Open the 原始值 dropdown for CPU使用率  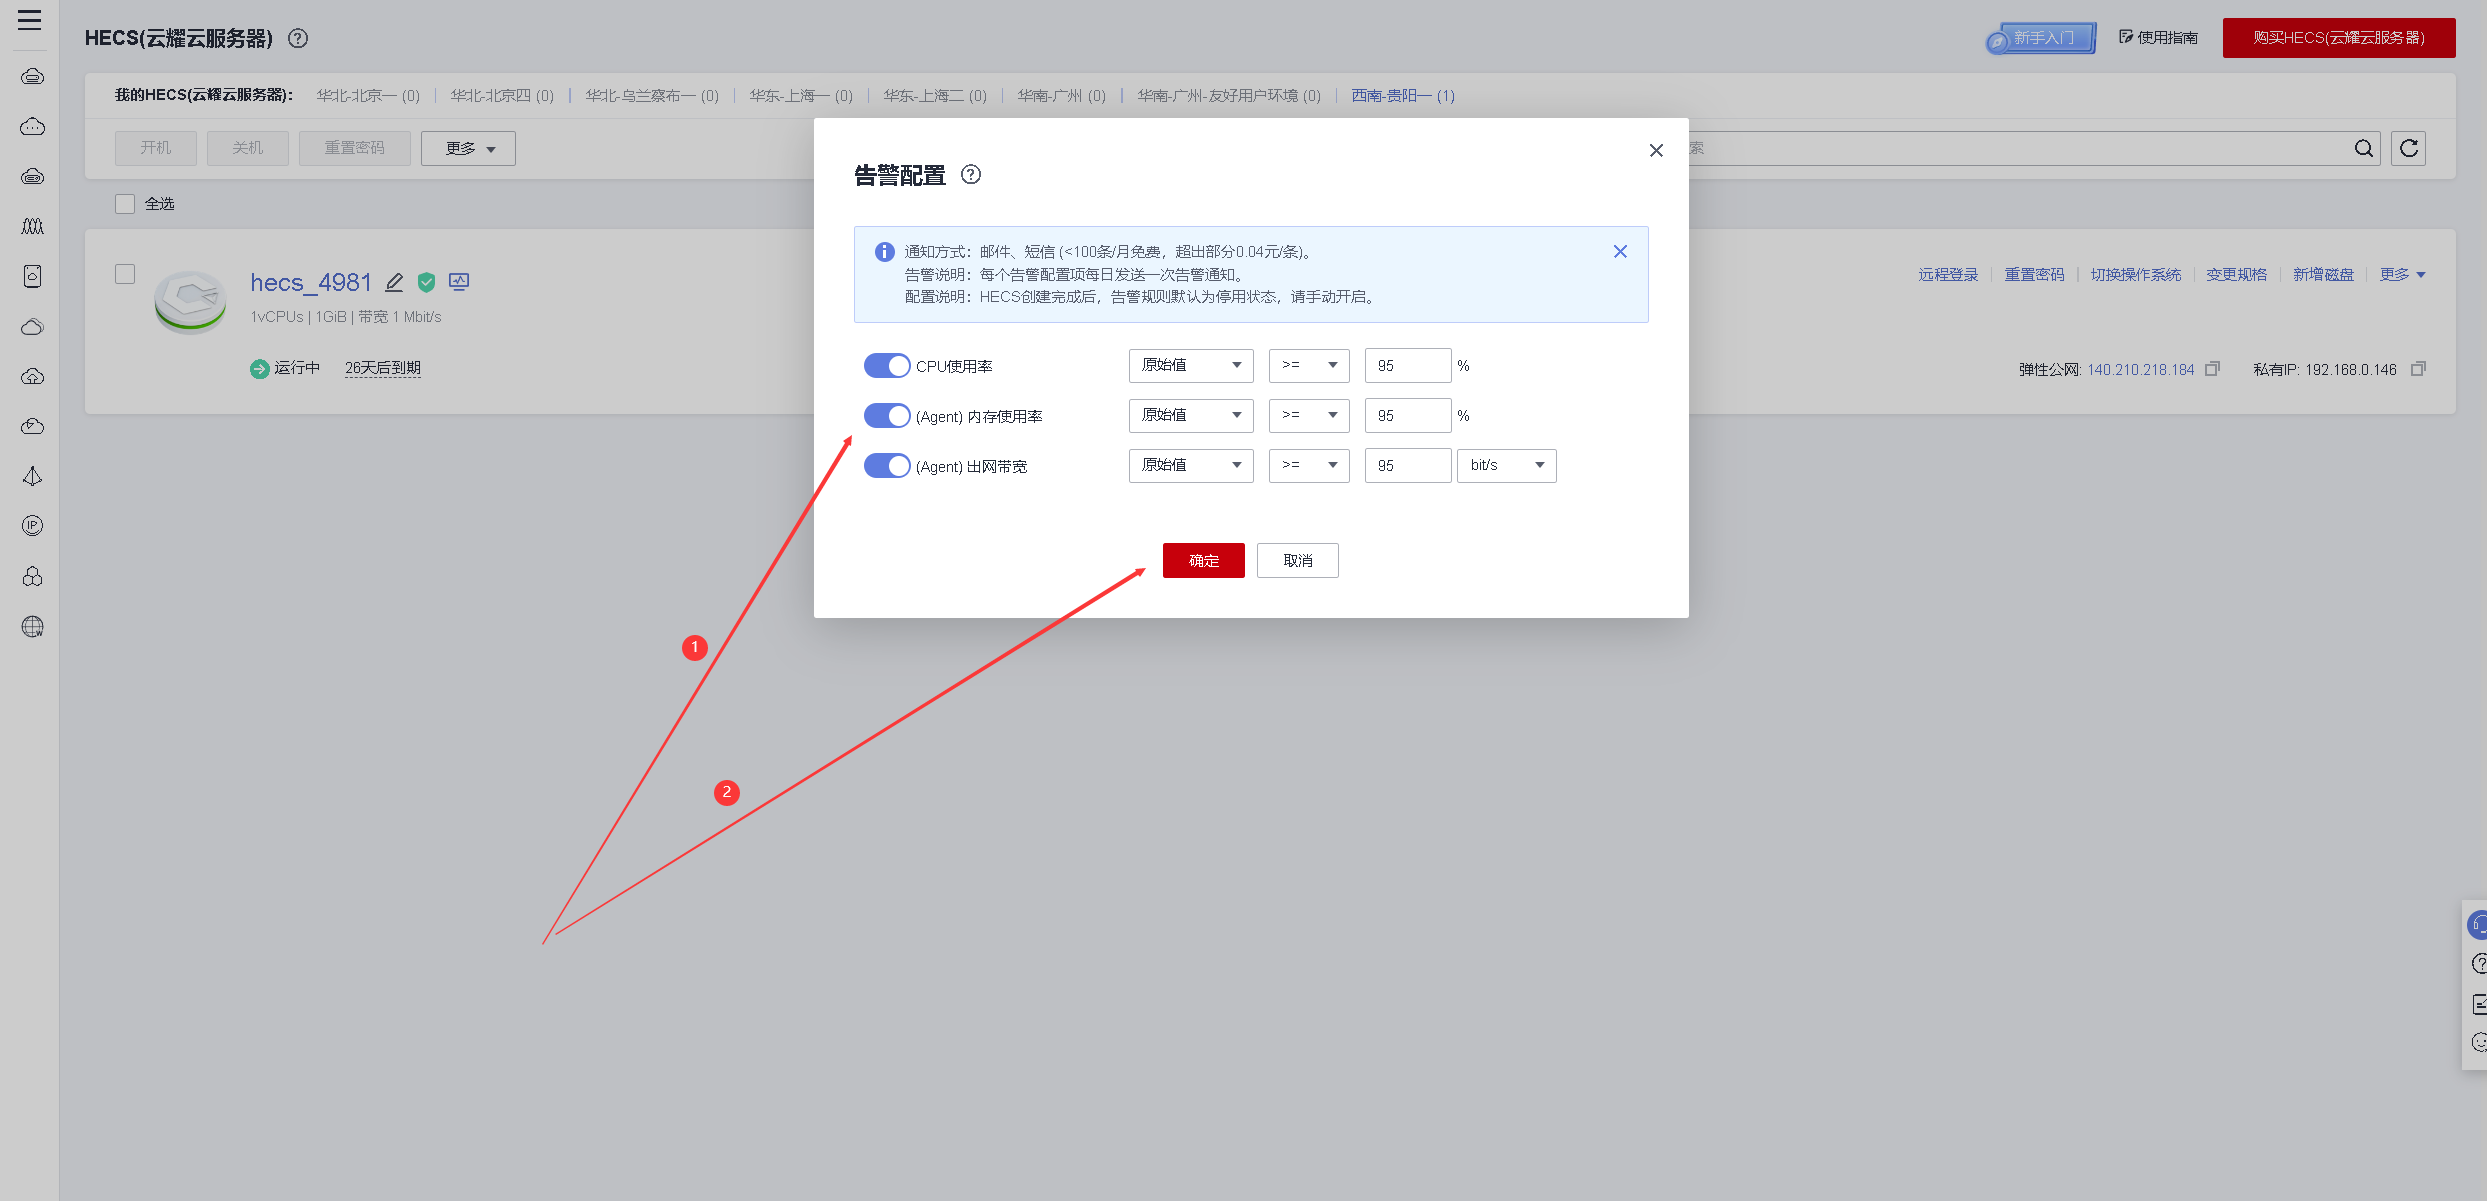click(x=1190, y=366)
